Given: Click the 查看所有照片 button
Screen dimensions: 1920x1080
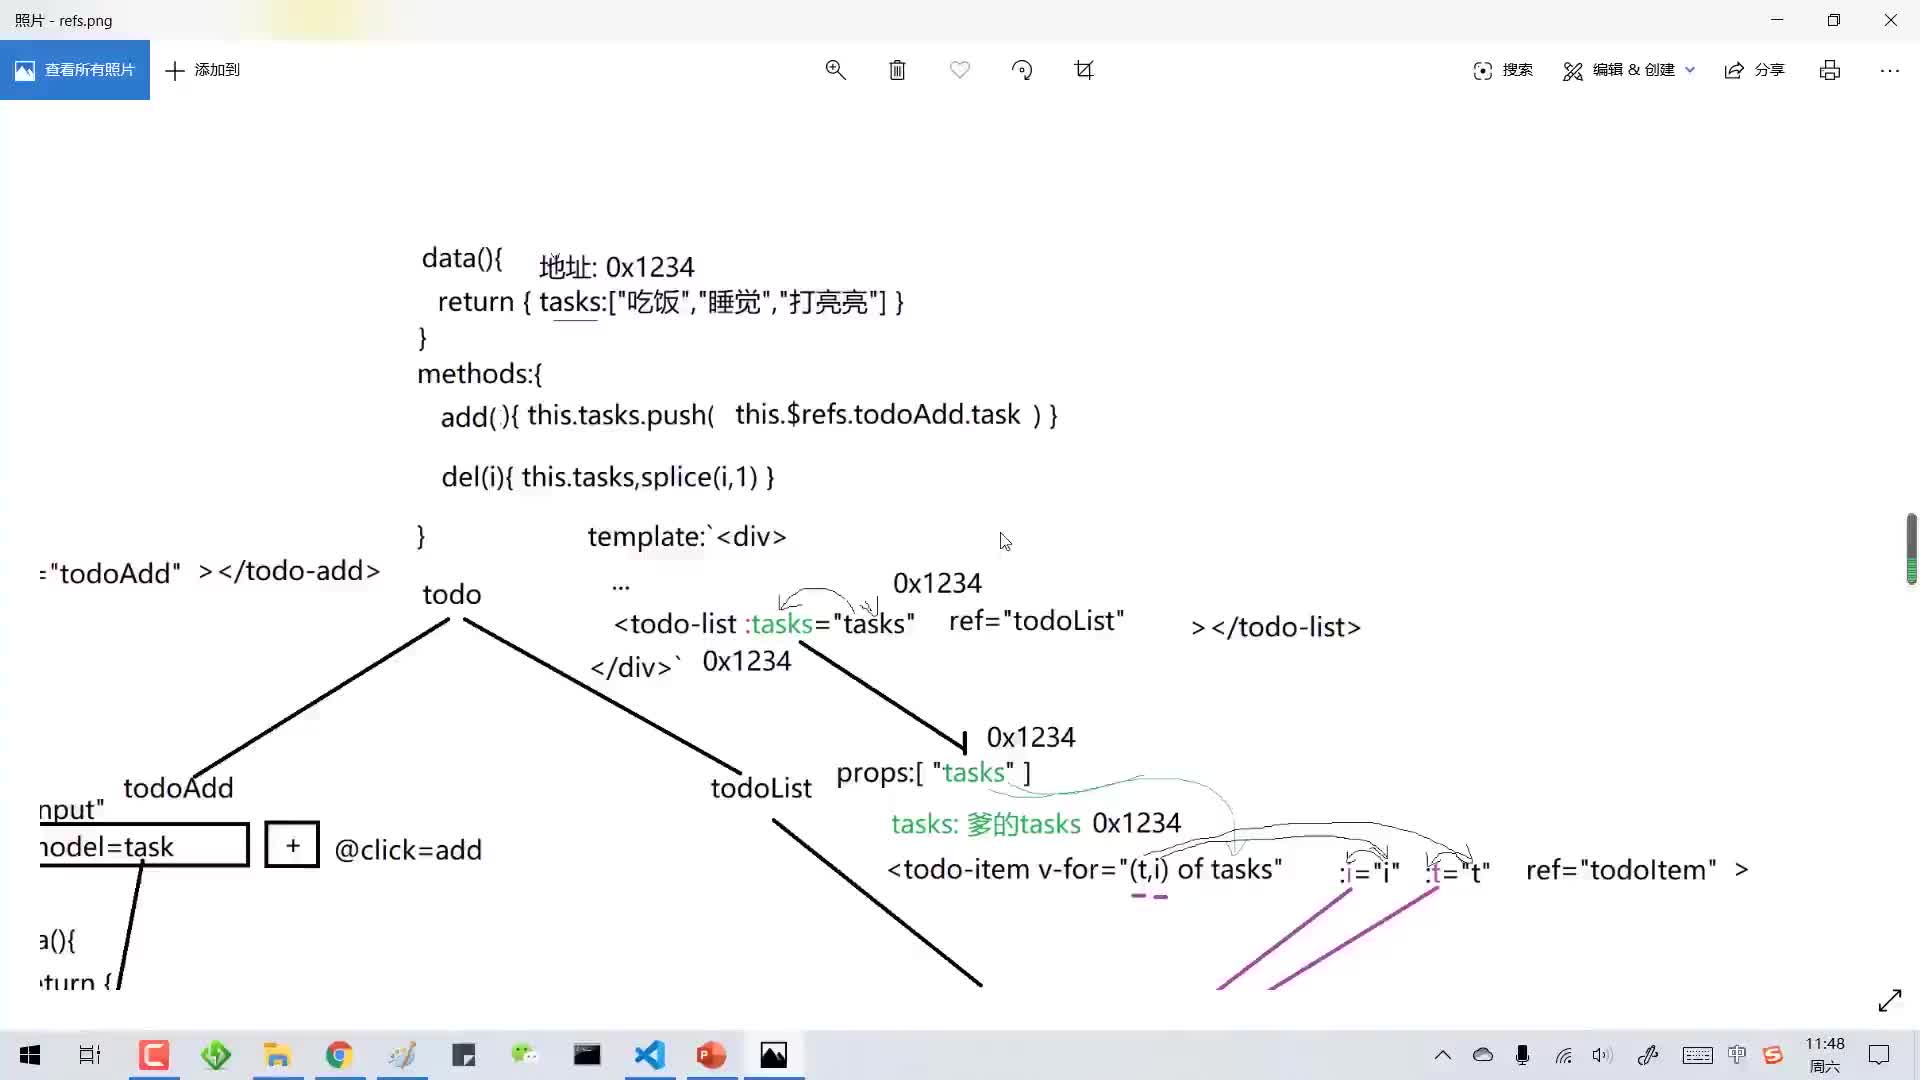Looking at the screenshot, I should point(75,70).
